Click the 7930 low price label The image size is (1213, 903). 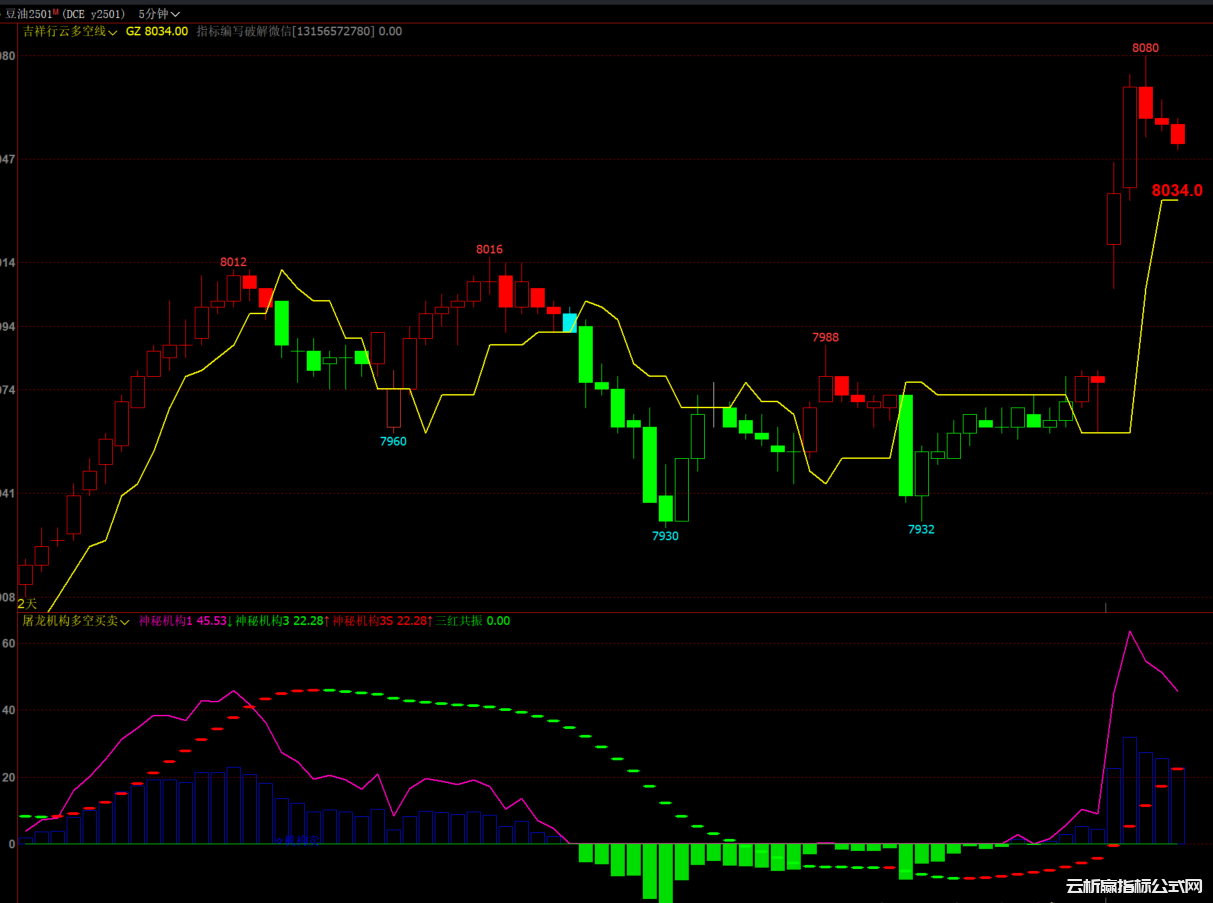pos(665,536)
